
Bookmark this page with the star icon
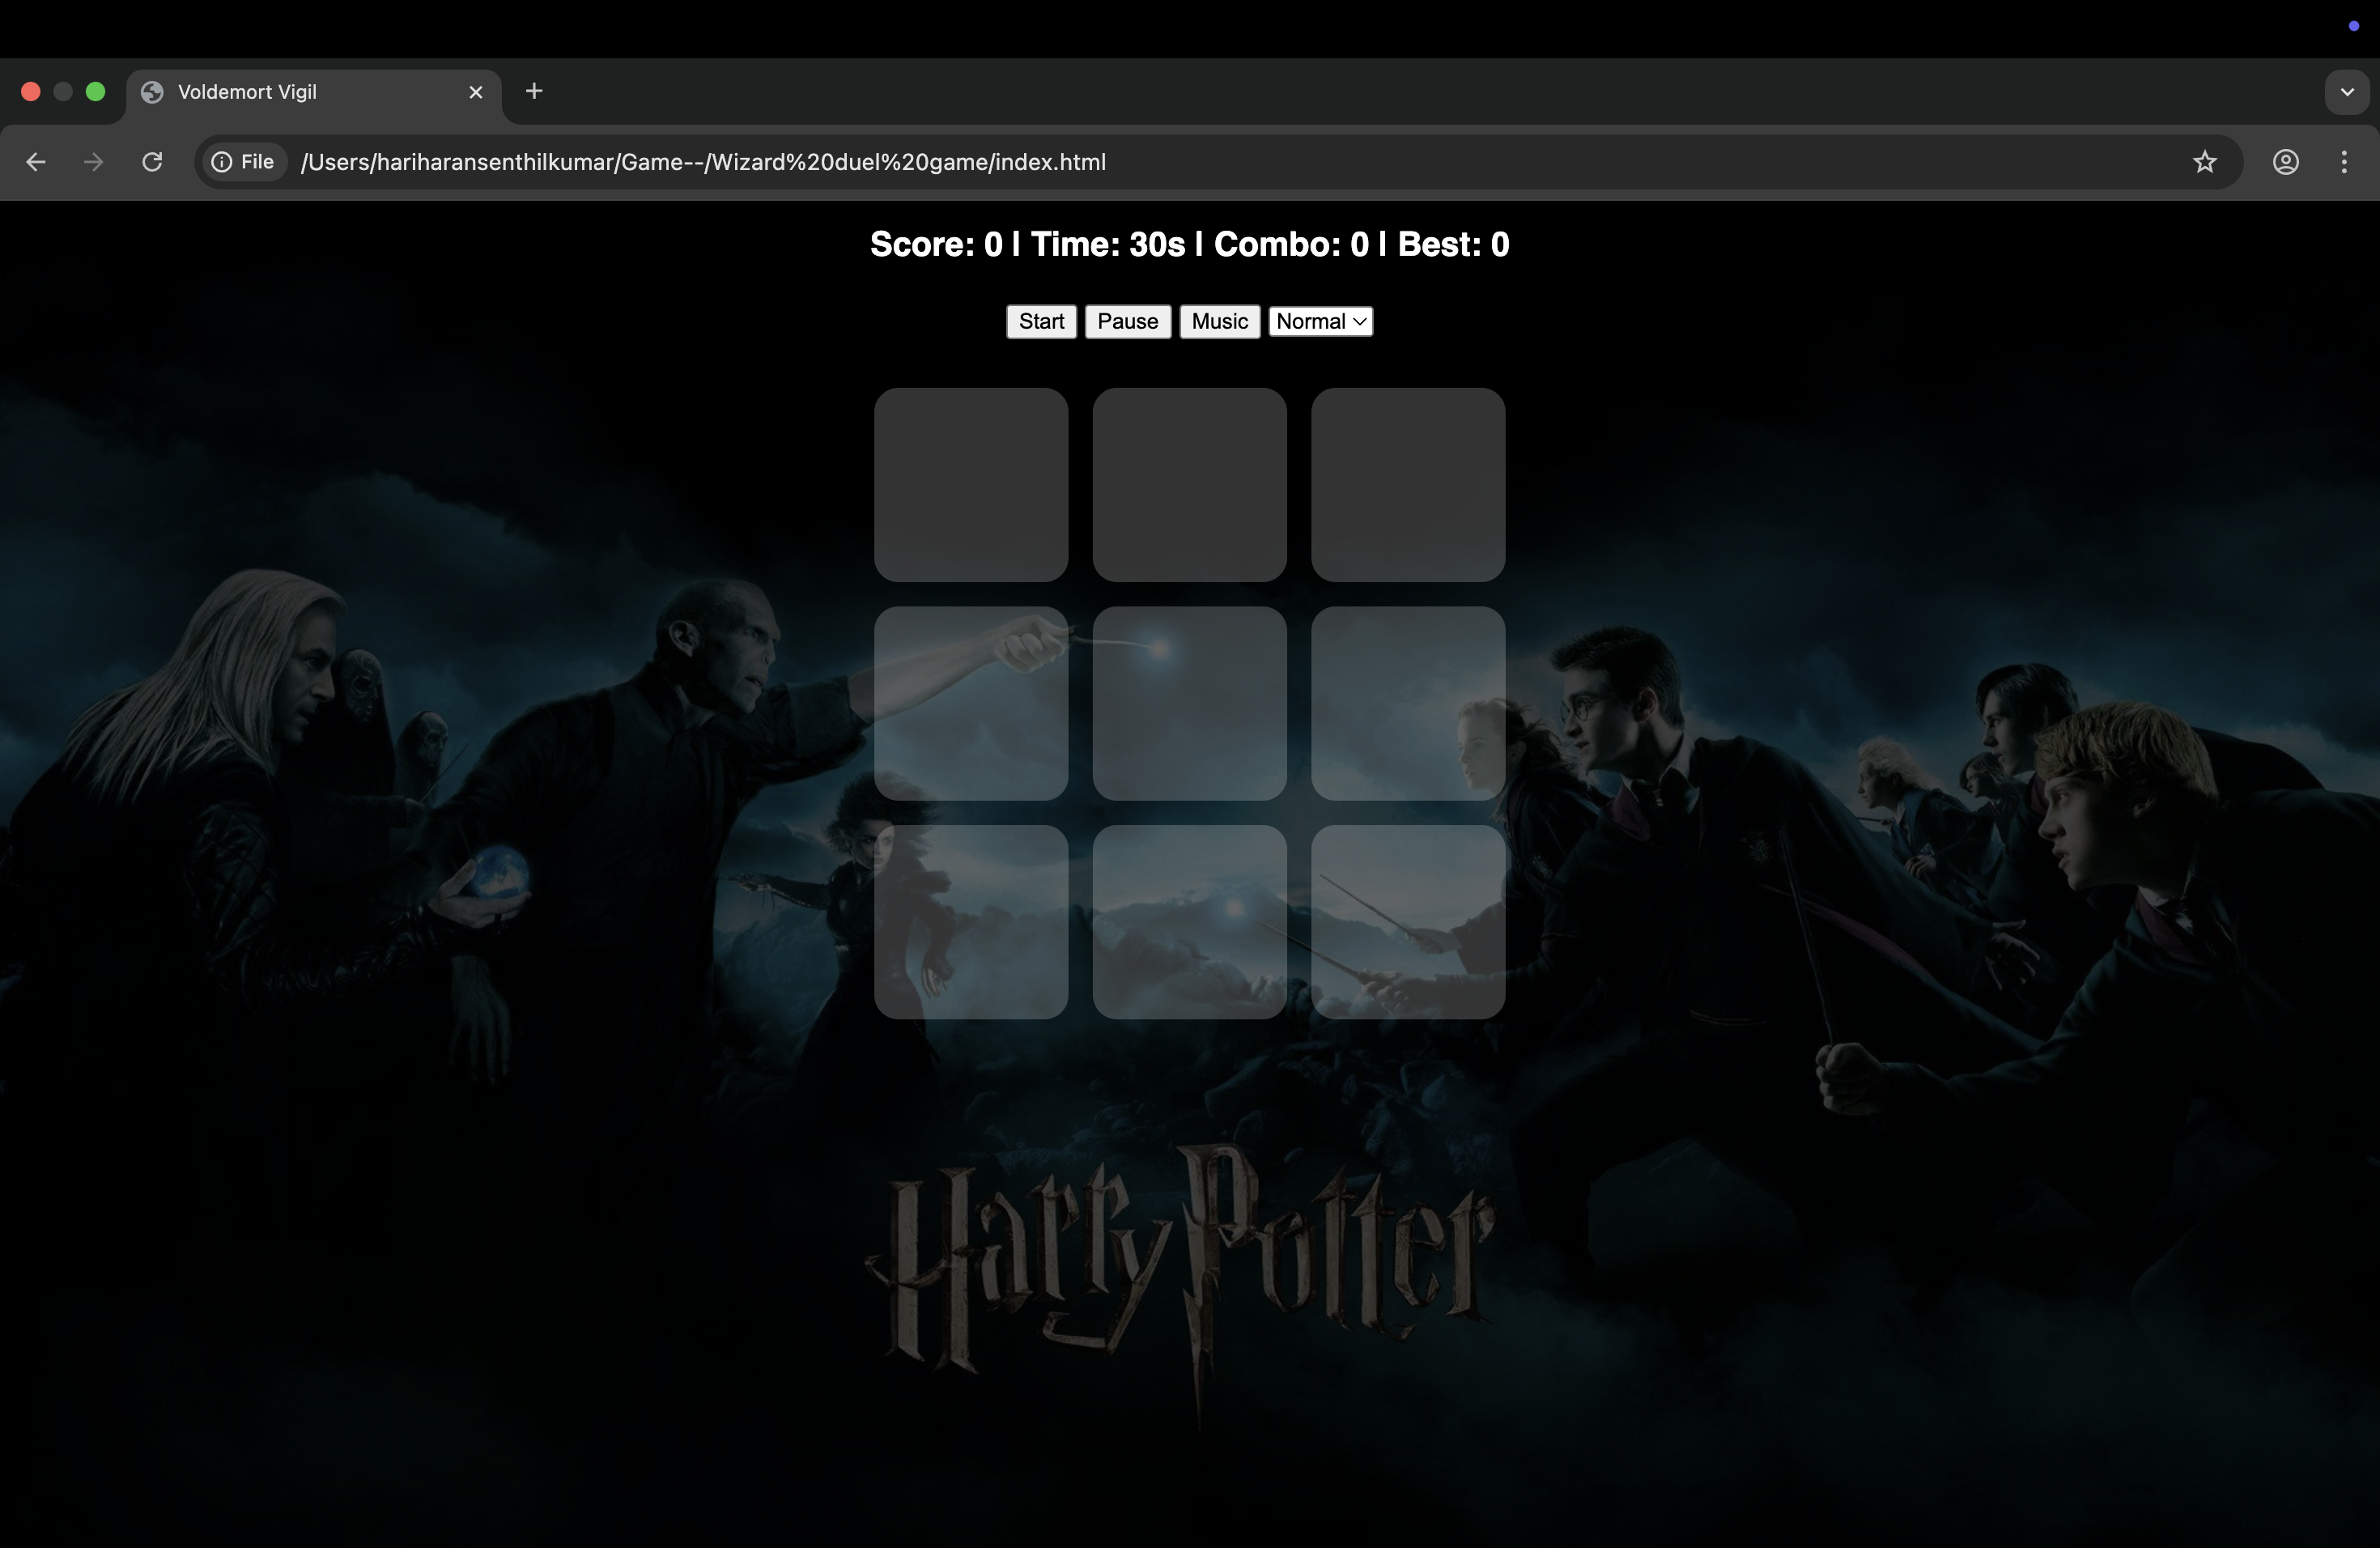(2205, 162)
